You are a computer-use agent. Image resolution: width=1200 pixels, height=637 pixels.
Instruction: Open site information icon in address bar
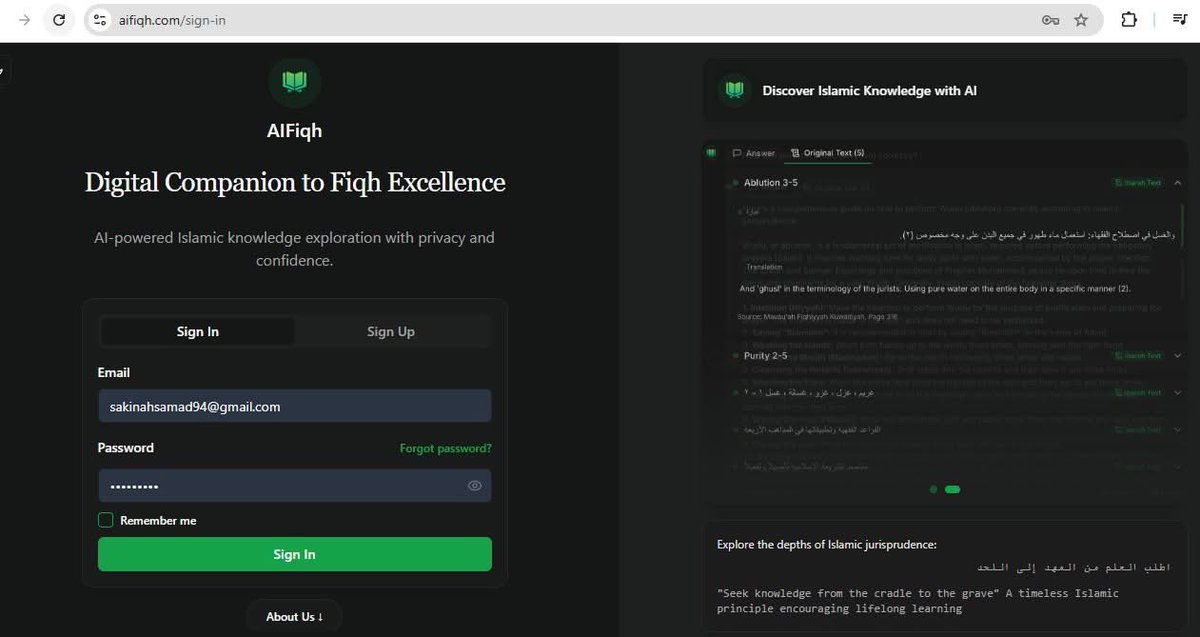(98, 19)
